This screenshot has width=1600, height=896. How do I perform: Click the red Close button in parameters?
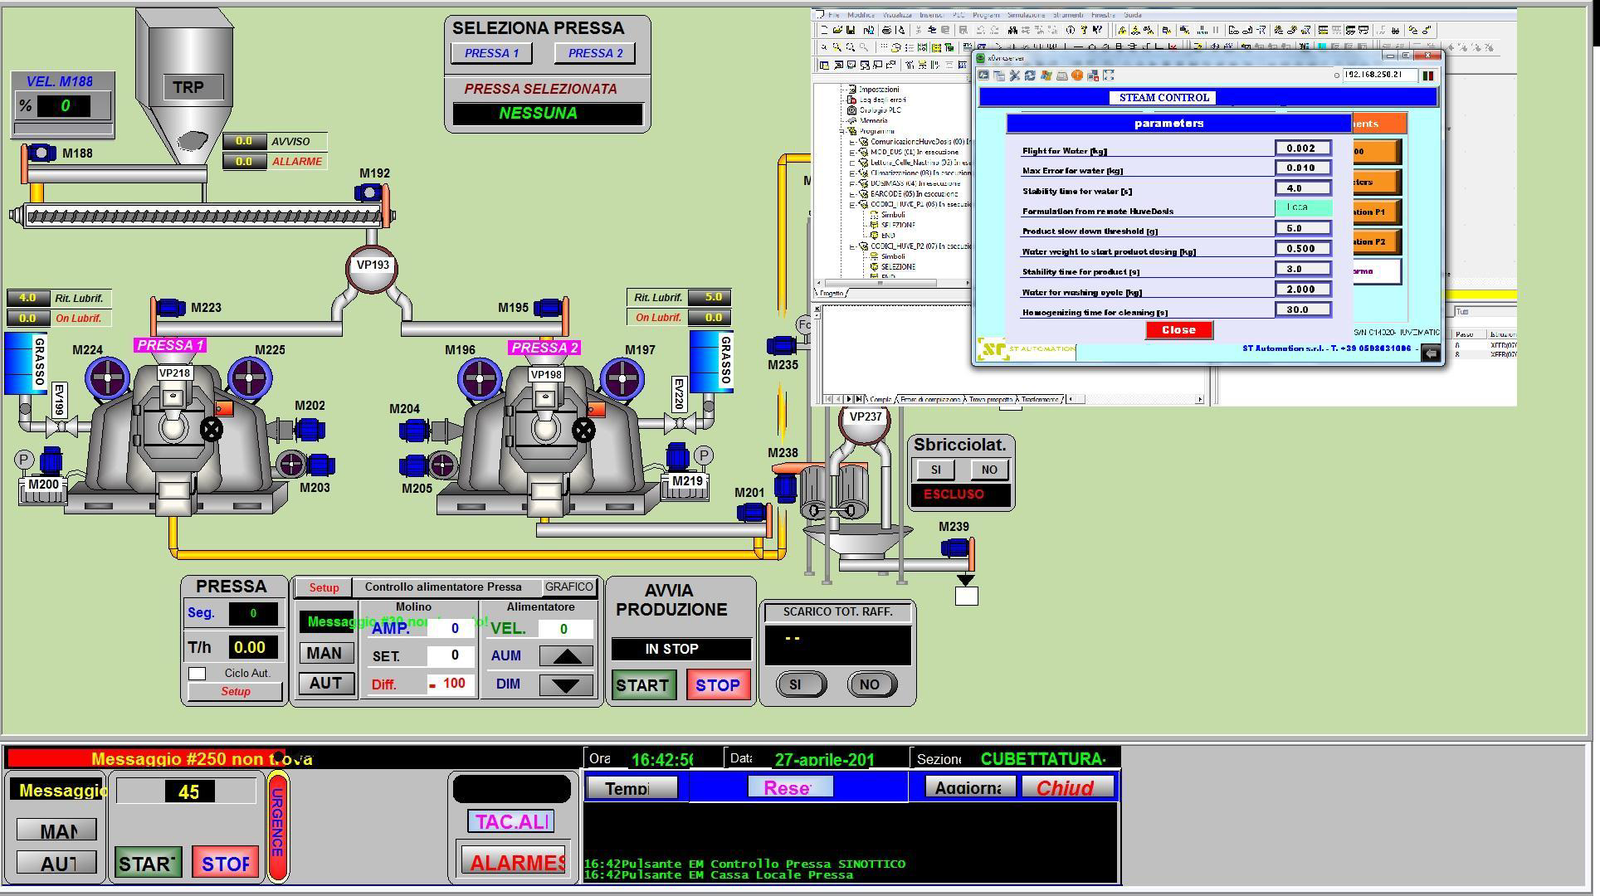pyautogui.click(x=1179, y=330)
